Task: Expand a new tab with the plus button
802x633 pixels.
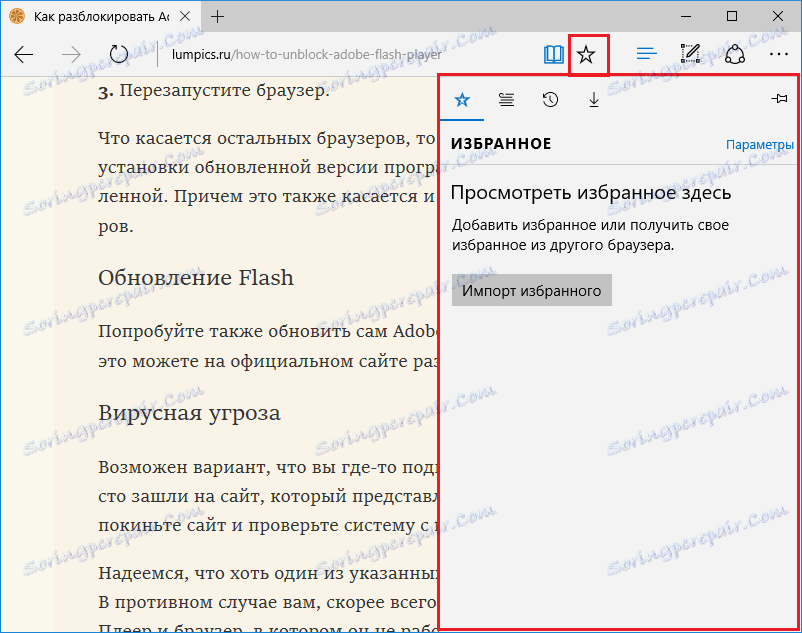Action: coord(218,16)
